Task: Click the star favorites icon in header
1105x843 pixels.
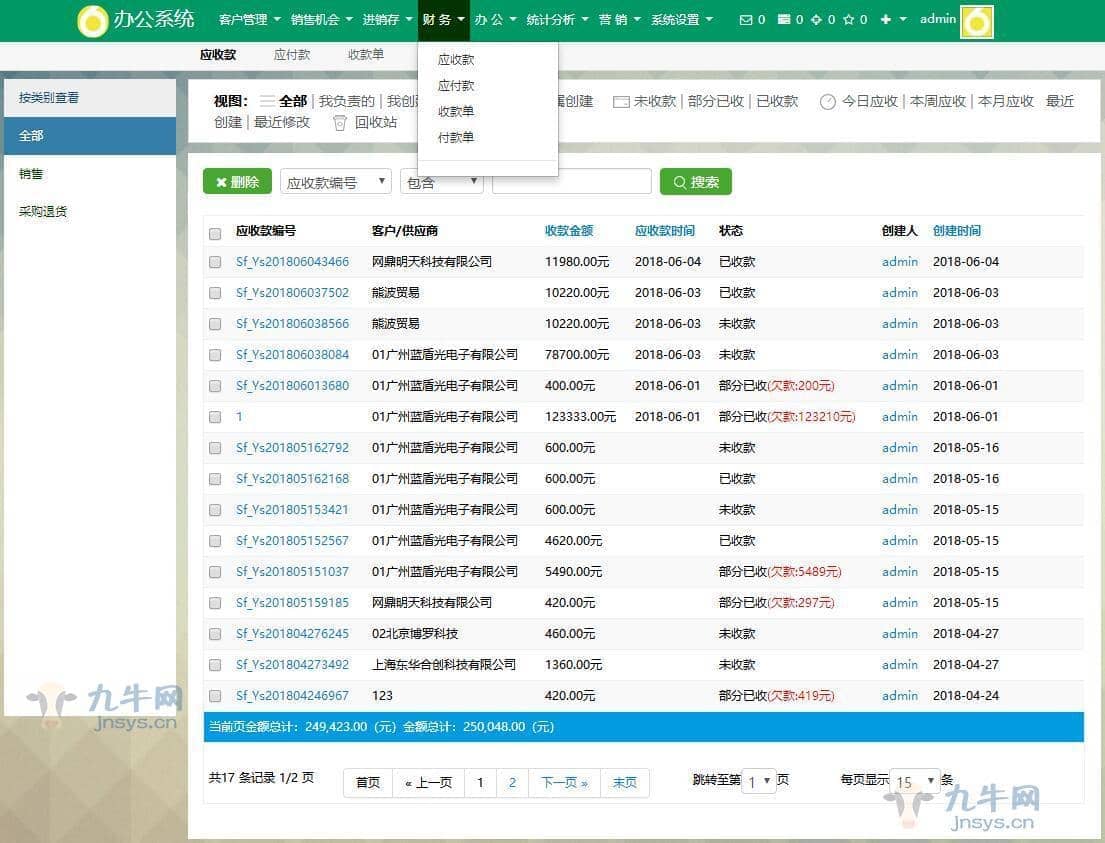Action: pos(848,20)
